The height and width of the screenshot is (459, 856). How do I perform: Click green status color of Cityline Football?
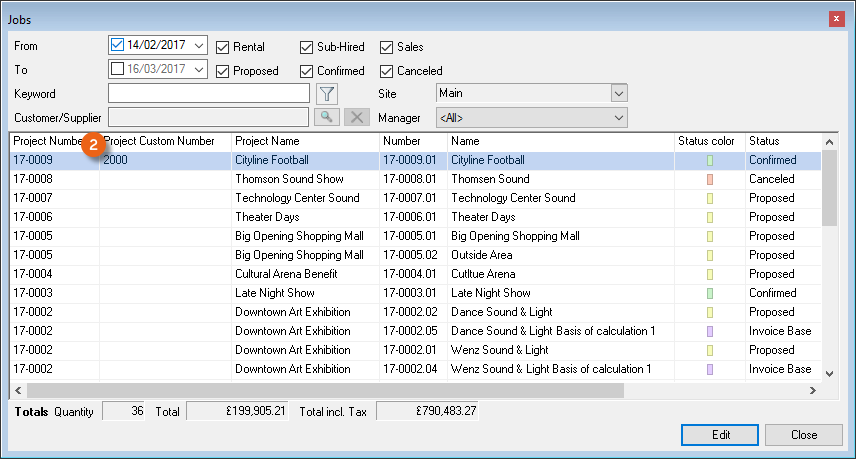[x=710, y=160]
